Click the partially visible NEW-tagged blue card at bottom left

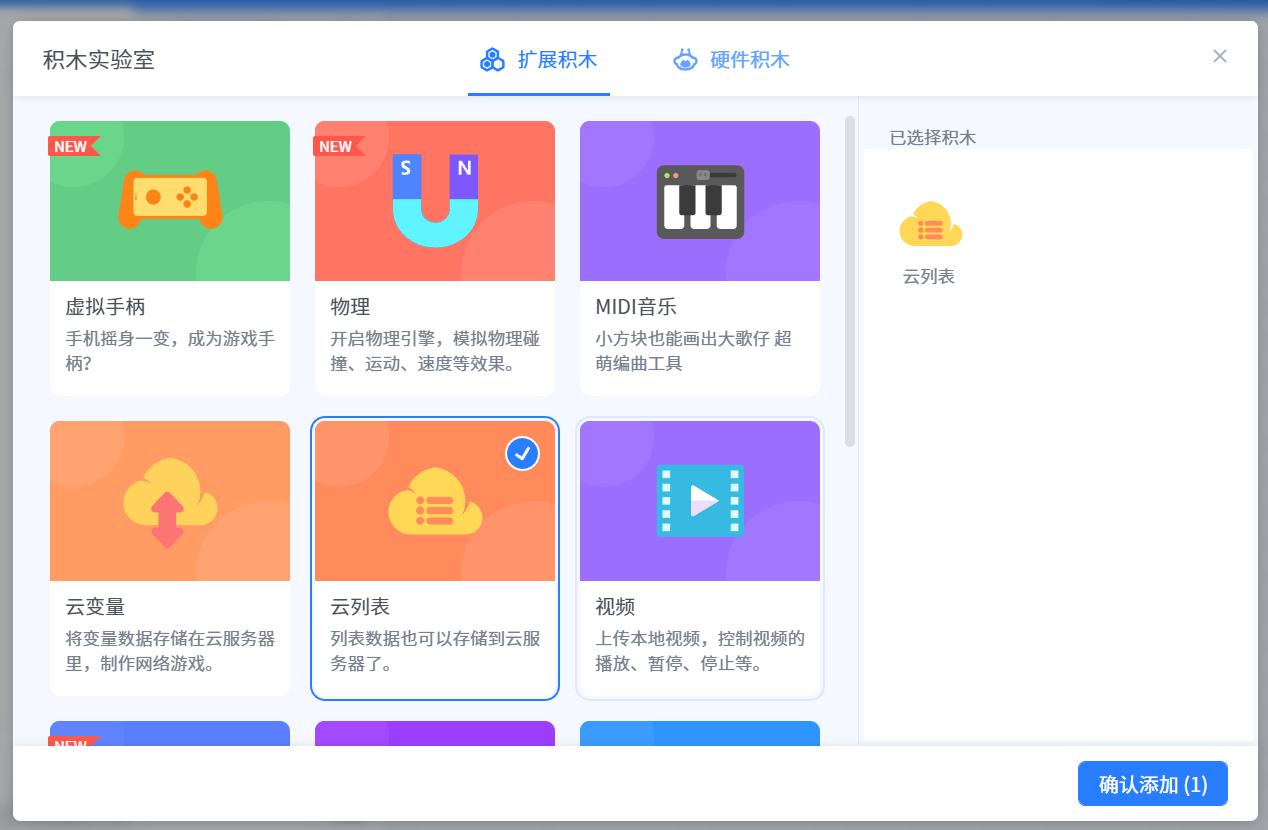[170, 733]
